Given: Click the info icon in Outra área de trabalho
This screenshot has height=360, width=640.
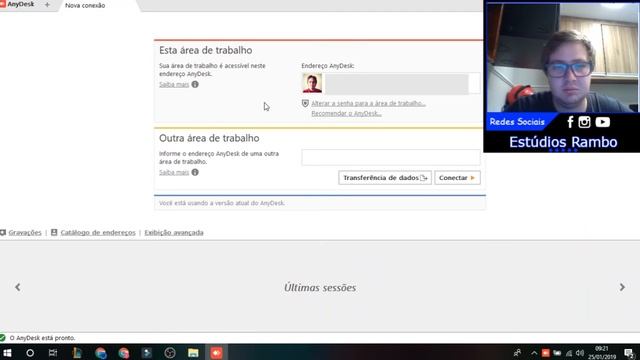Looking at the screenshot, I should [195, 172].
